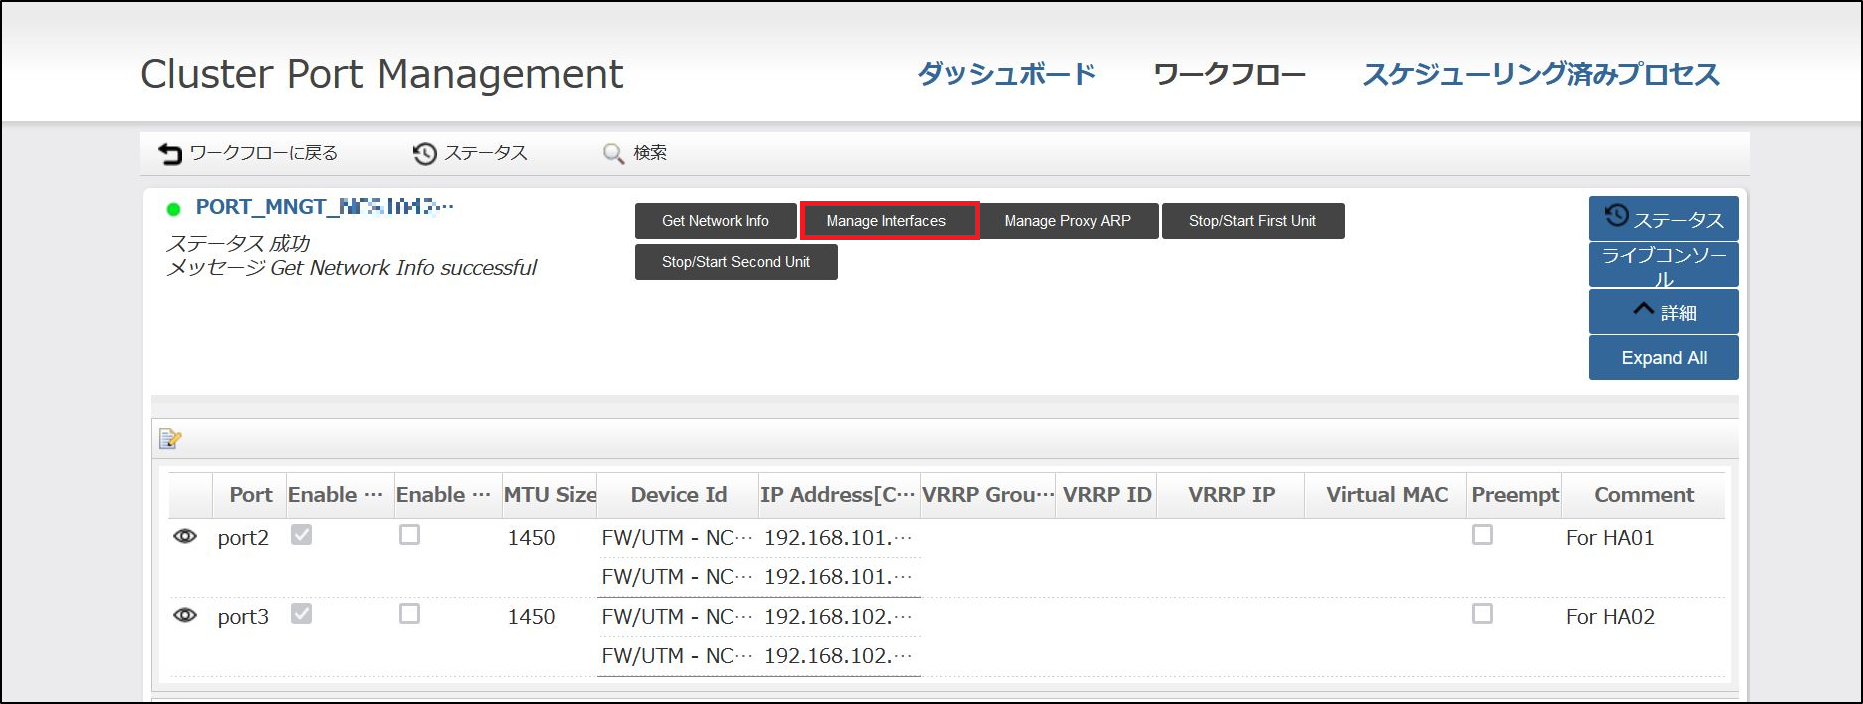Open the ライブコンソール live console
Screen dimensions: 1863x704
pos(1663,265)
